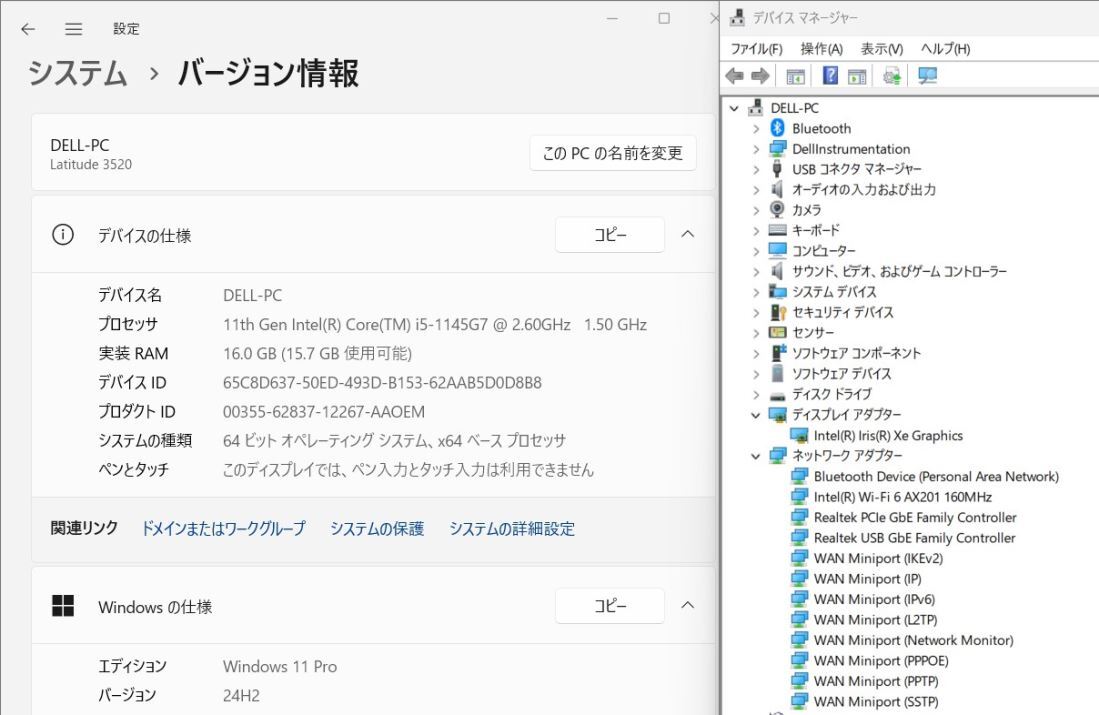Copy the Windows specifications

click(x=610, y=605)
